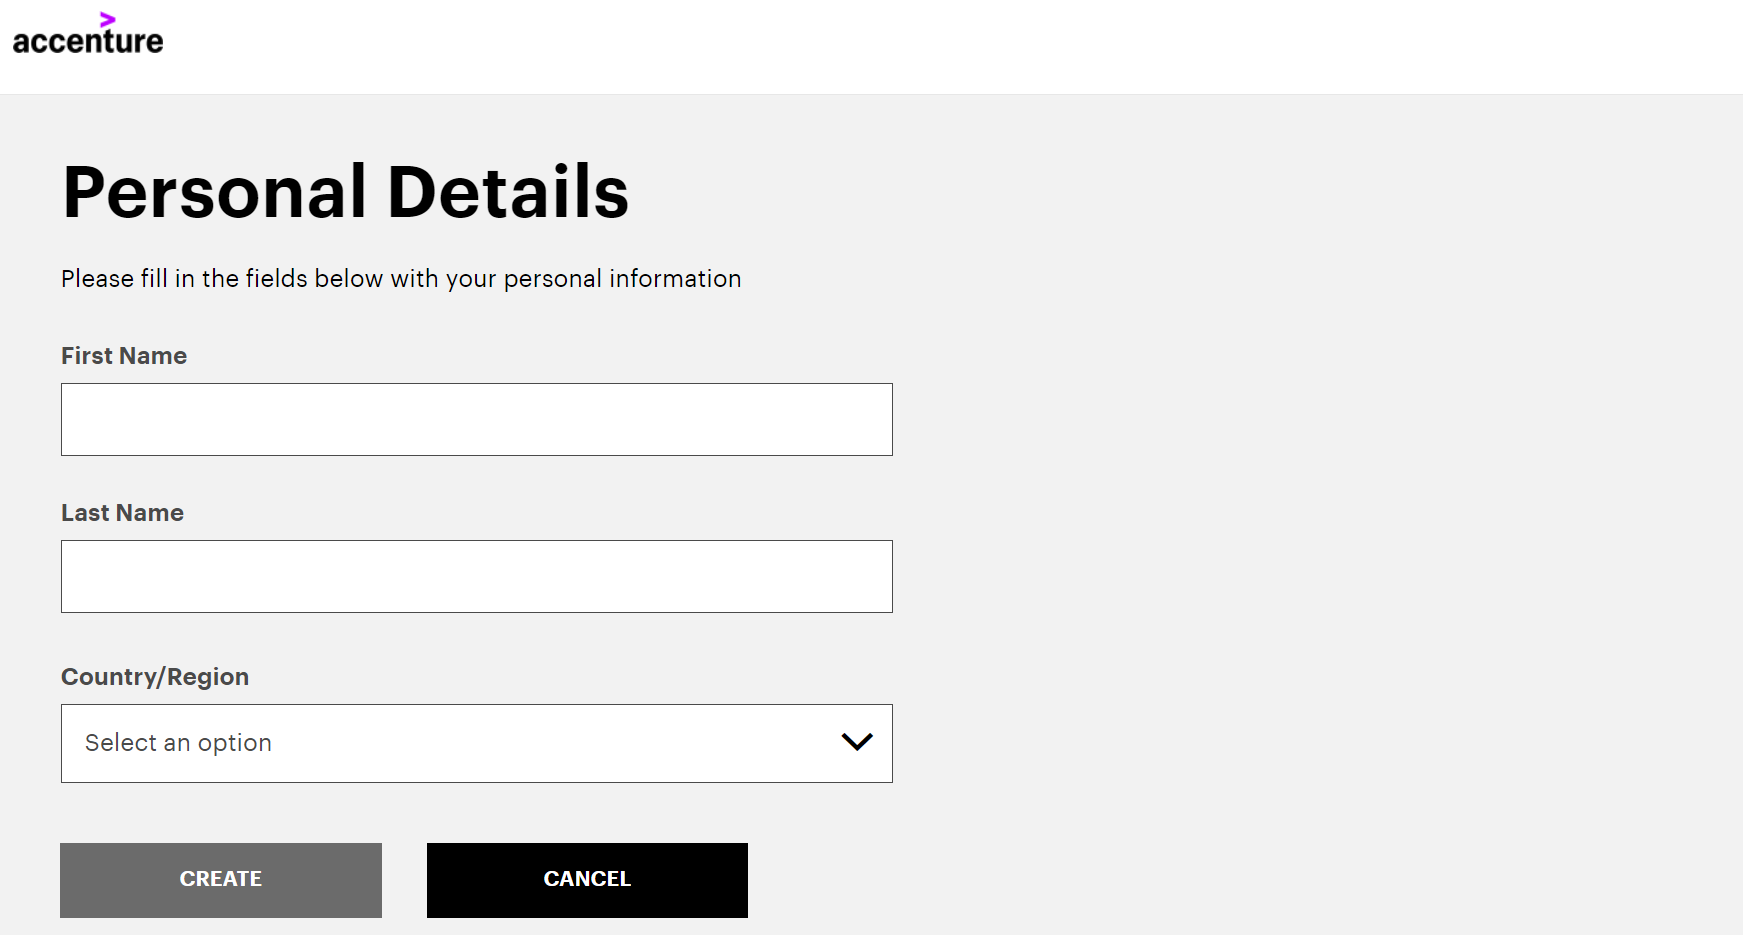Click the word 'Details' in the heading
The width and height of the screenshot is (1743, 935).
coord(508,192)
